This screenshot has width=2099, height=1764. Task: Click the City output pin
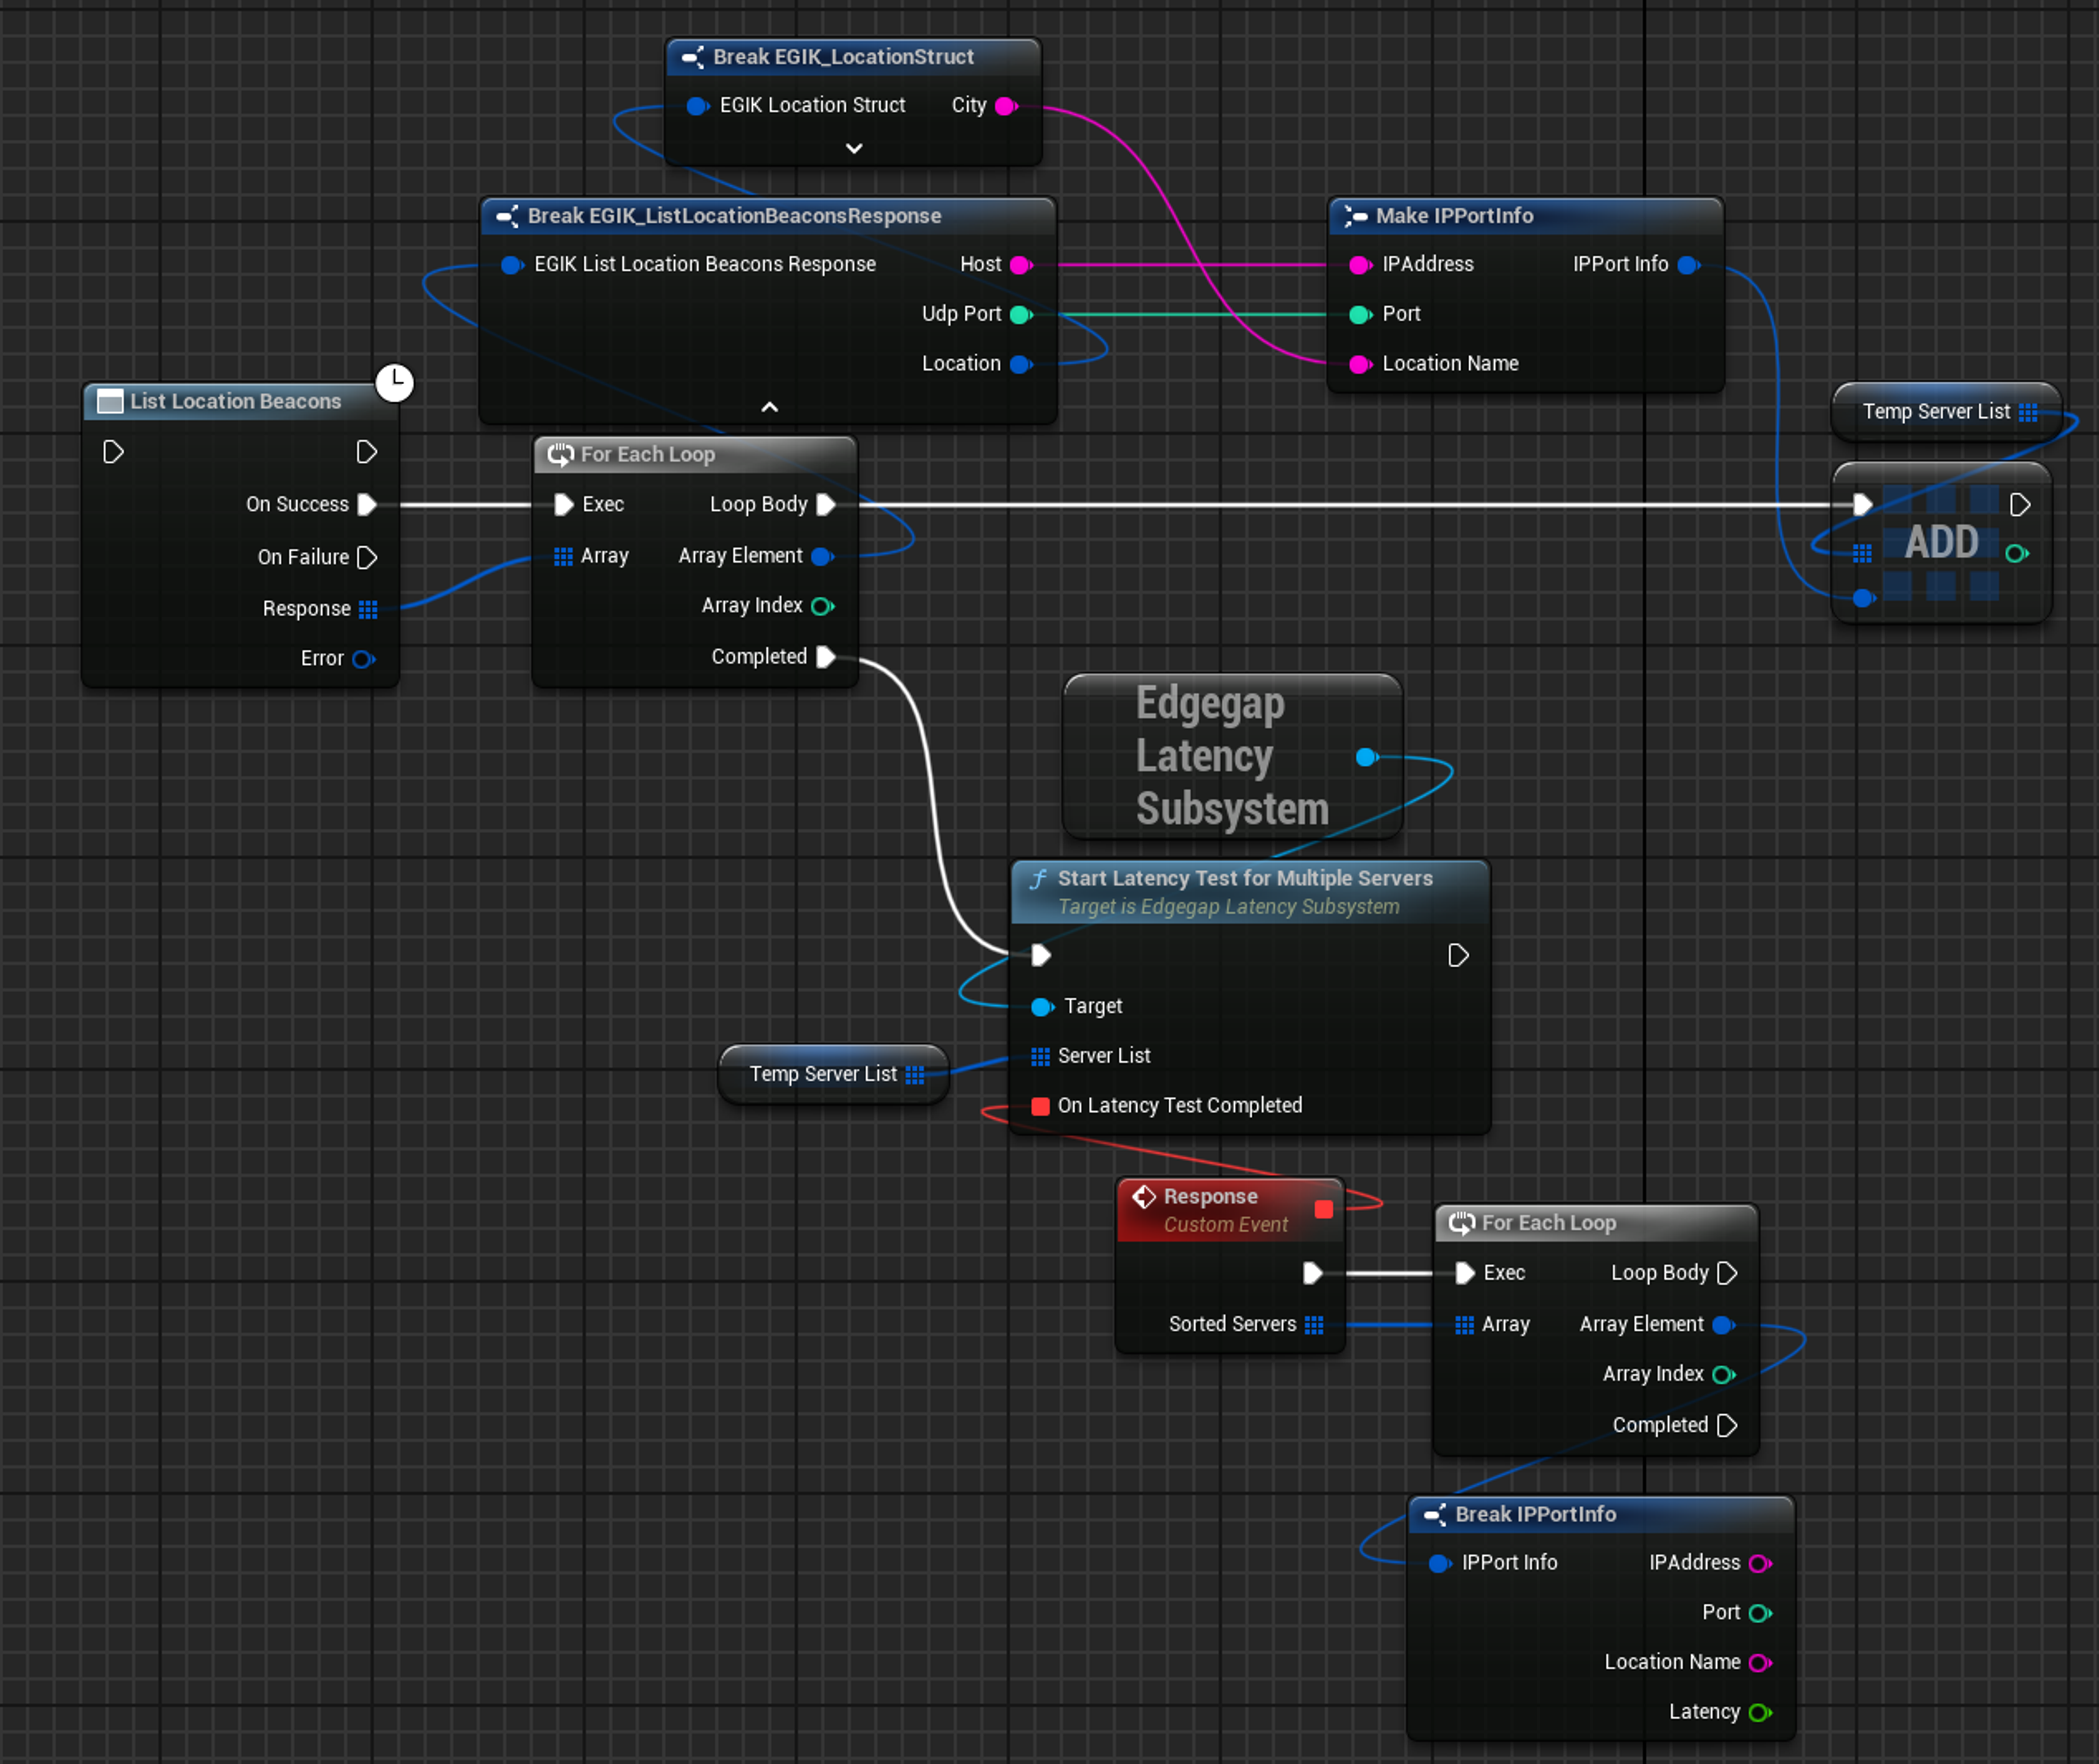pos(1006,106)
